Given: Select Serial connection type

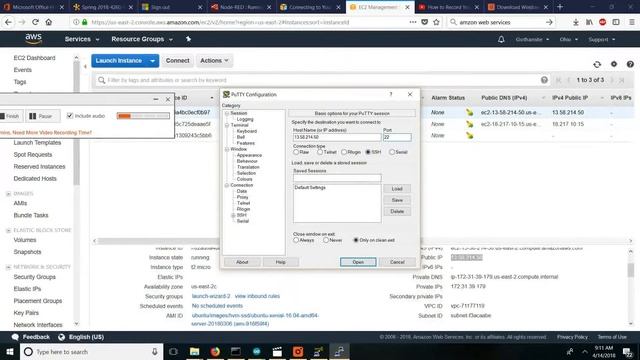Looking at the screenshot, I should pos(392,152).
